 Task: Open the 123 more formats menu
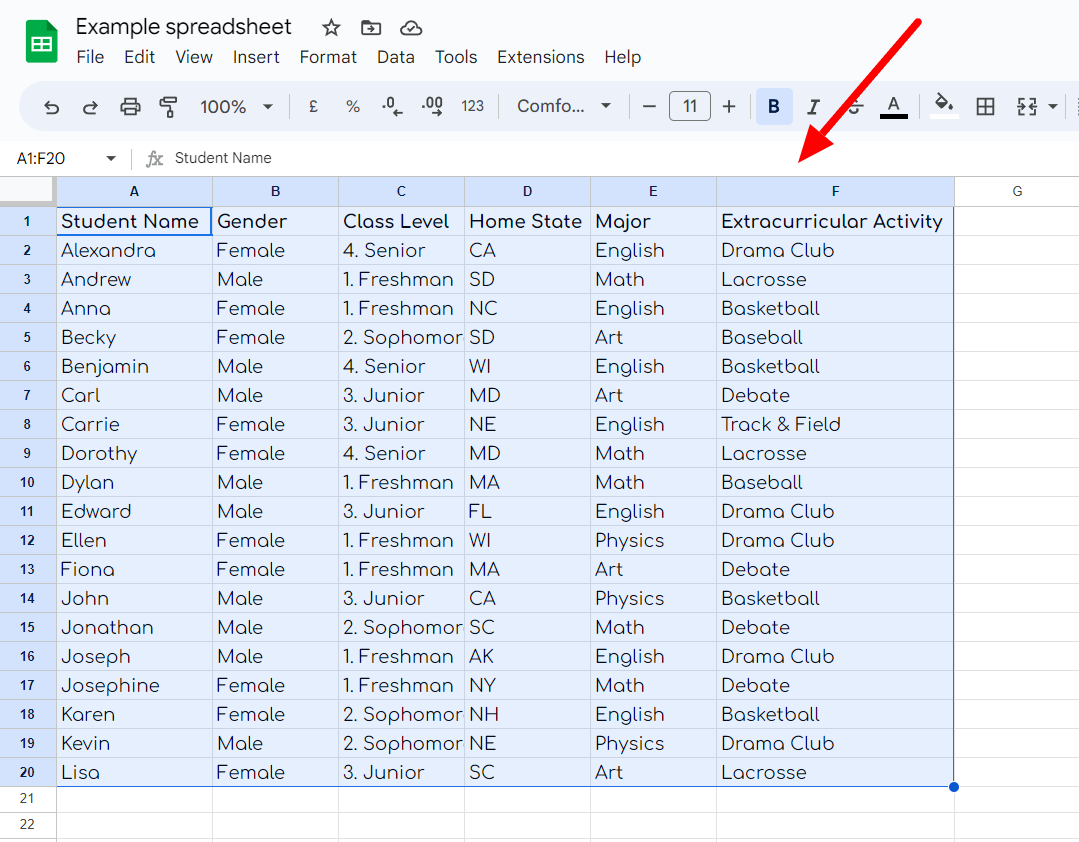click(x=473, y=107)
